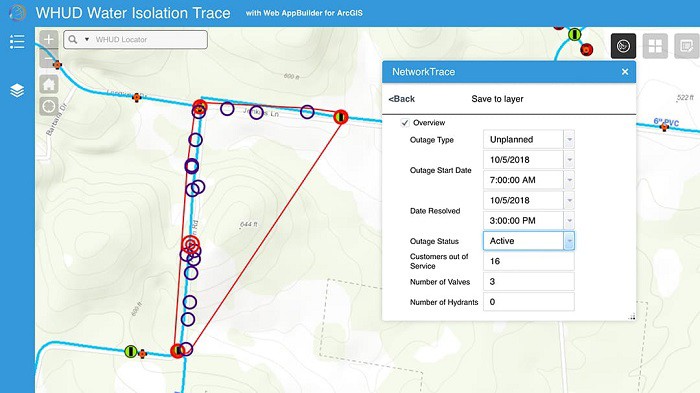Expand the Outage Type dropdown
The height and width of the screenshot is (393, 700).
pyautogui.click(x=569, y=139)
